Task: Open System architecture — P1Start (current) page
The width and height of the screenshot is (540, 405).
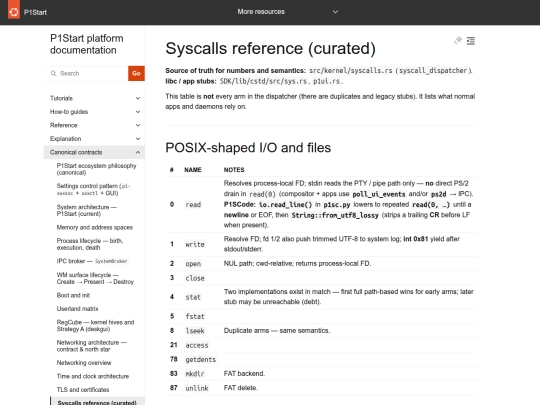Action: point(86,210)
